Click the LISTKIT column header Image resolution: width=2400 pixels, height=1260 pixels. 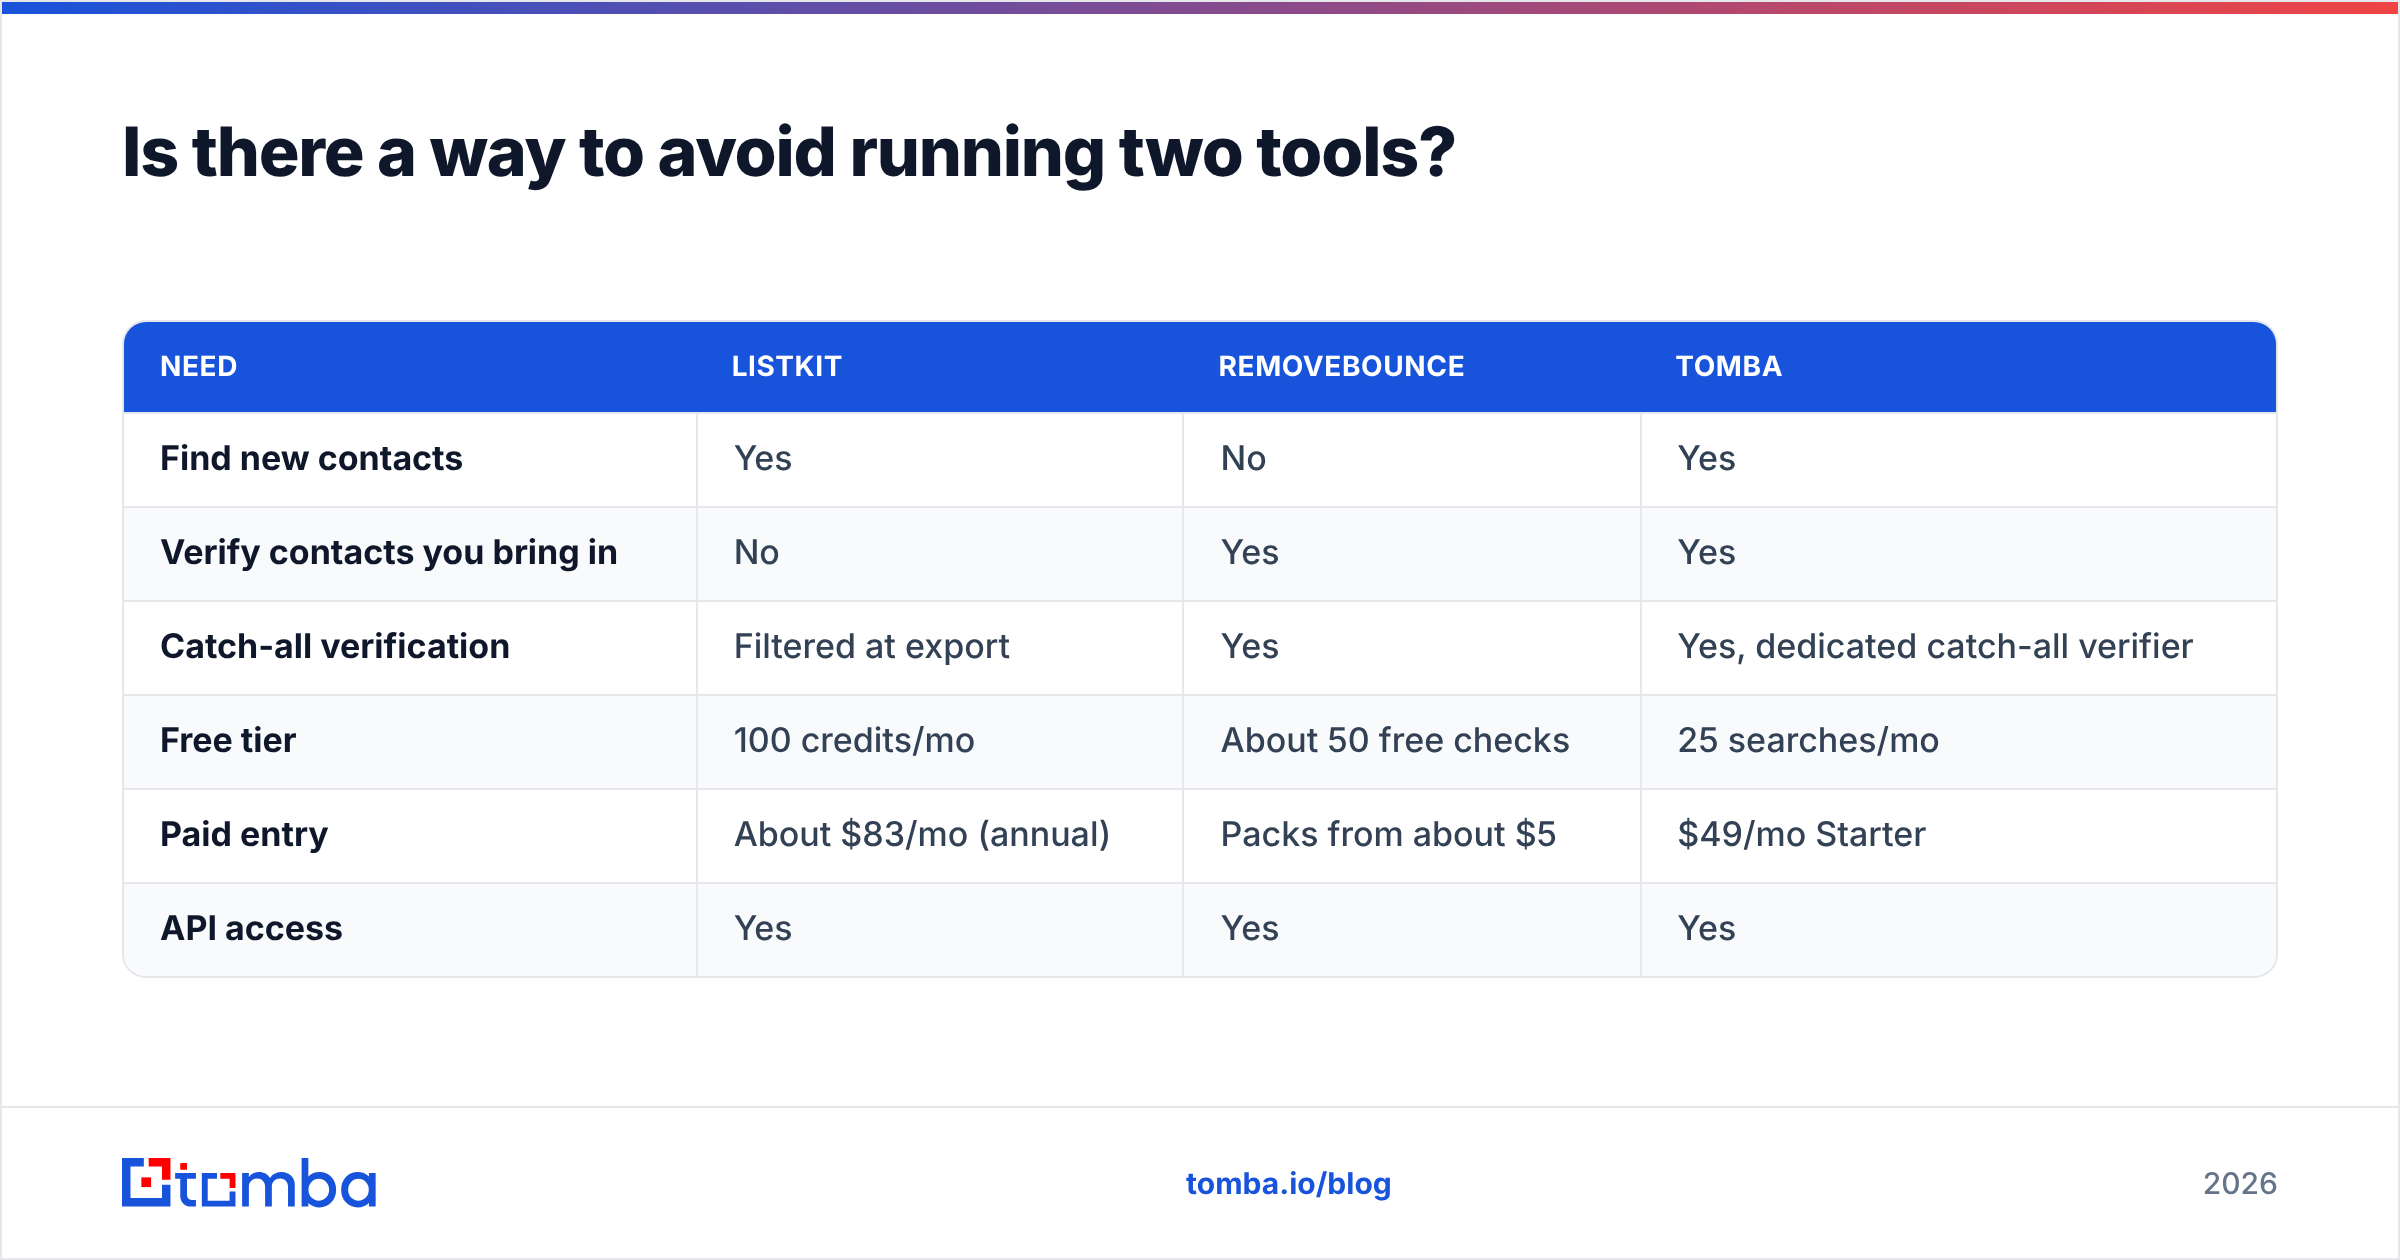(787, 366)
